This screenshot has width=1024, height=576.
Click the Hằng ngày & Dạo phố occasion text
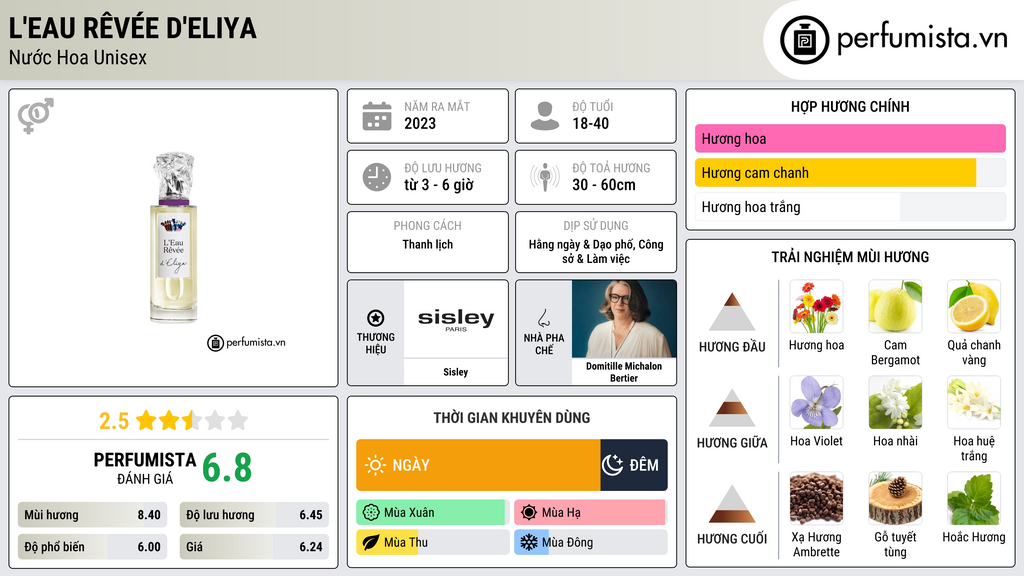pyautogui.click(x=596, y=251)
